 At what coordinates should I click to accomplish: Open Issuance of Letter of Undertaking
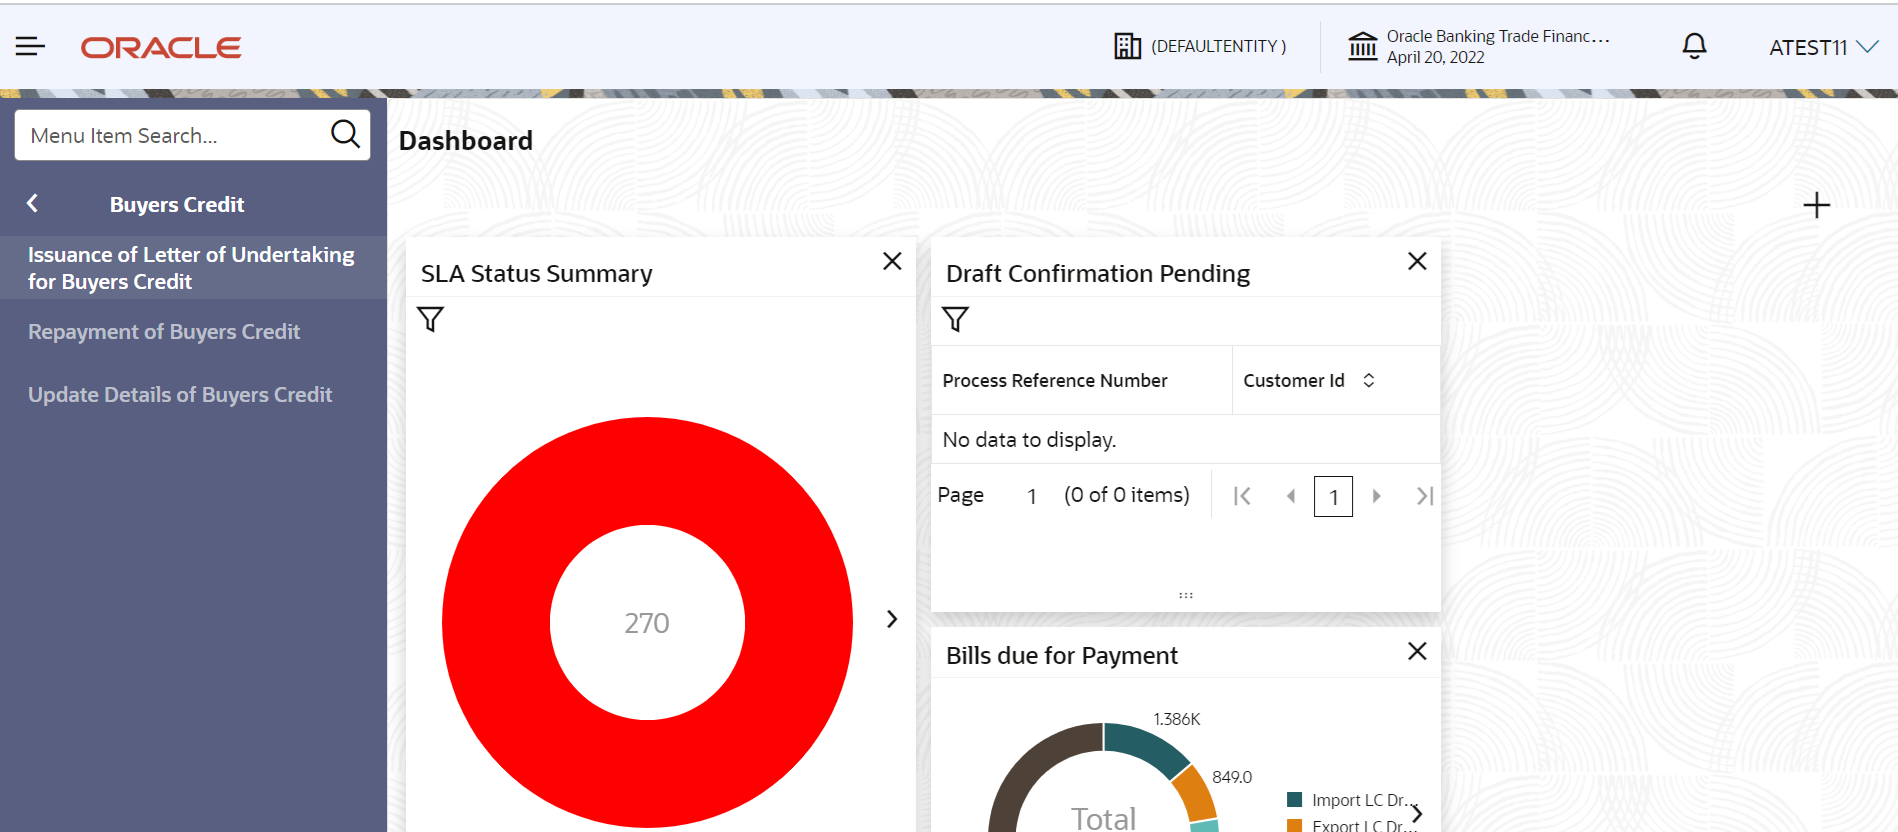pyautogui.click(x=191, y=268)
